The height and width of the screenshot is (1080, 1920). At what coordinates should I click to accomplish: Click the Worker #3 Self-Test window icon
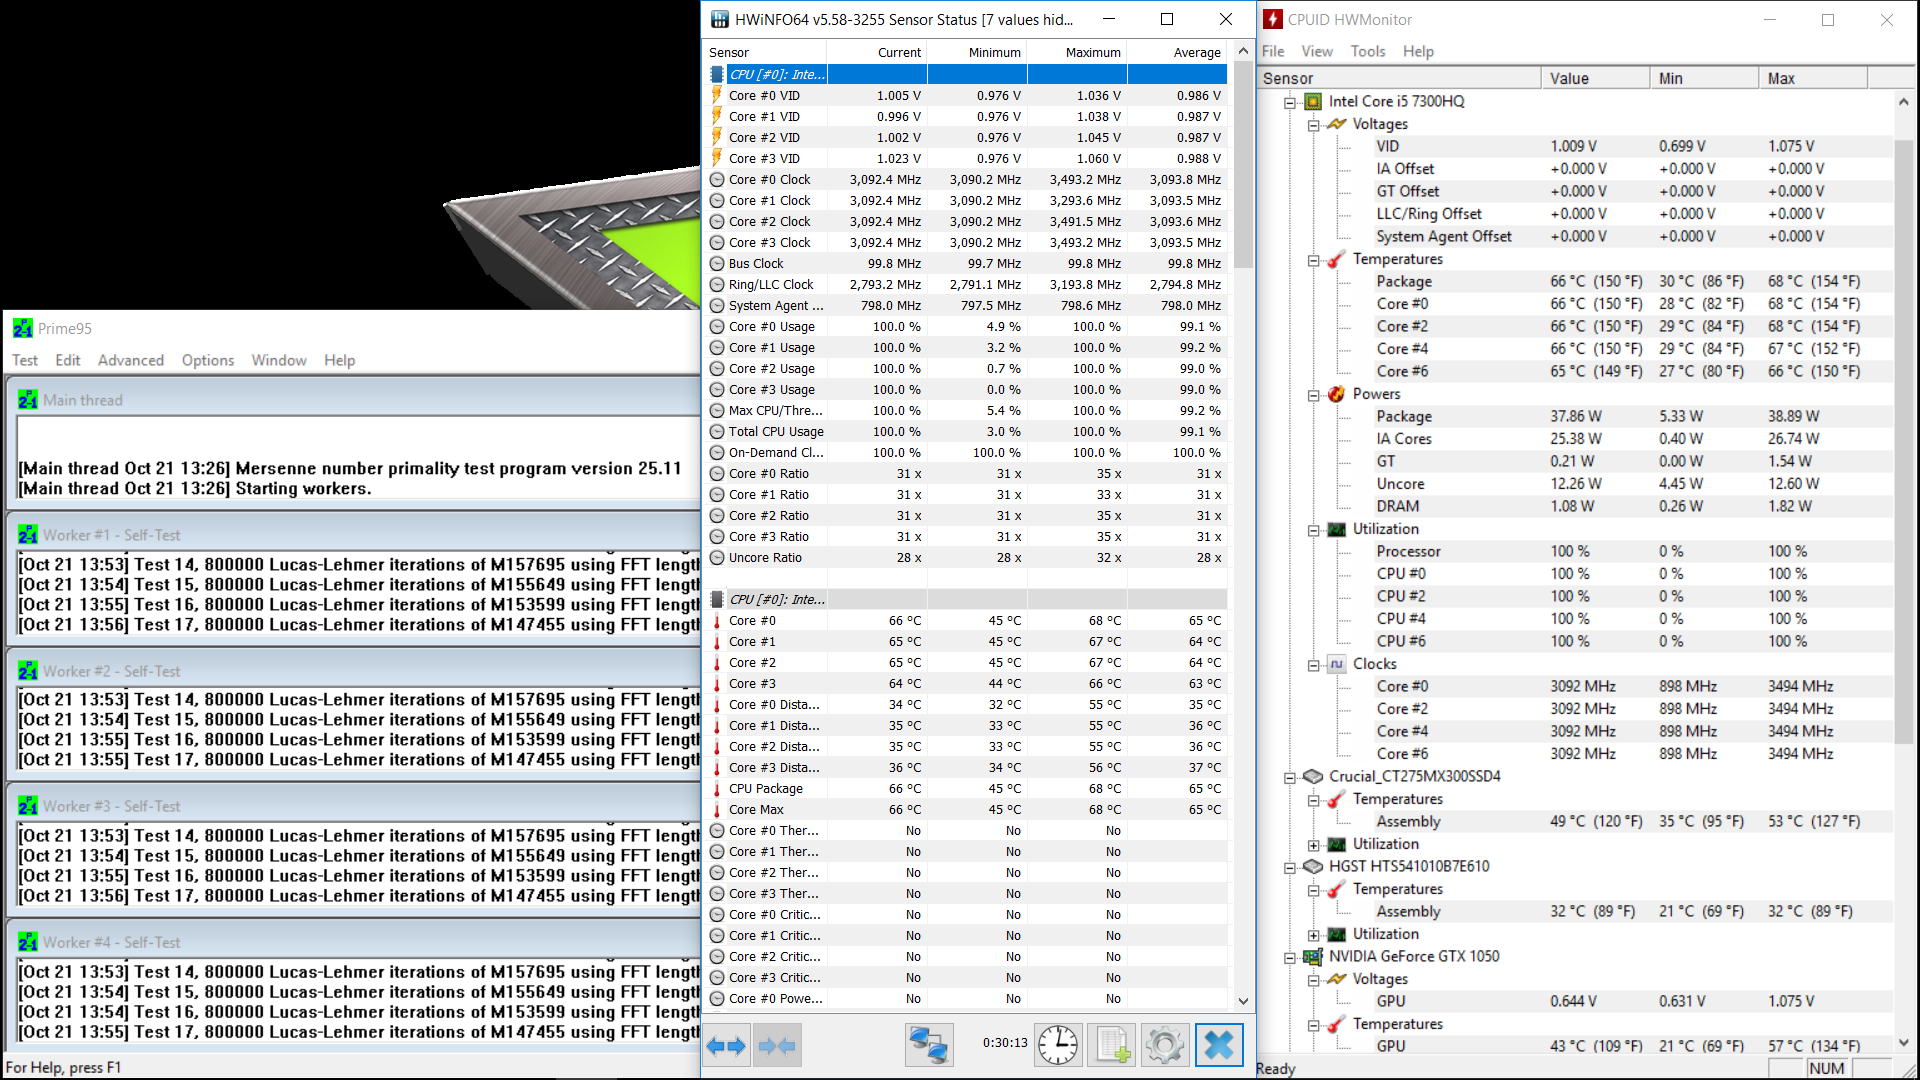click(28, 806)
